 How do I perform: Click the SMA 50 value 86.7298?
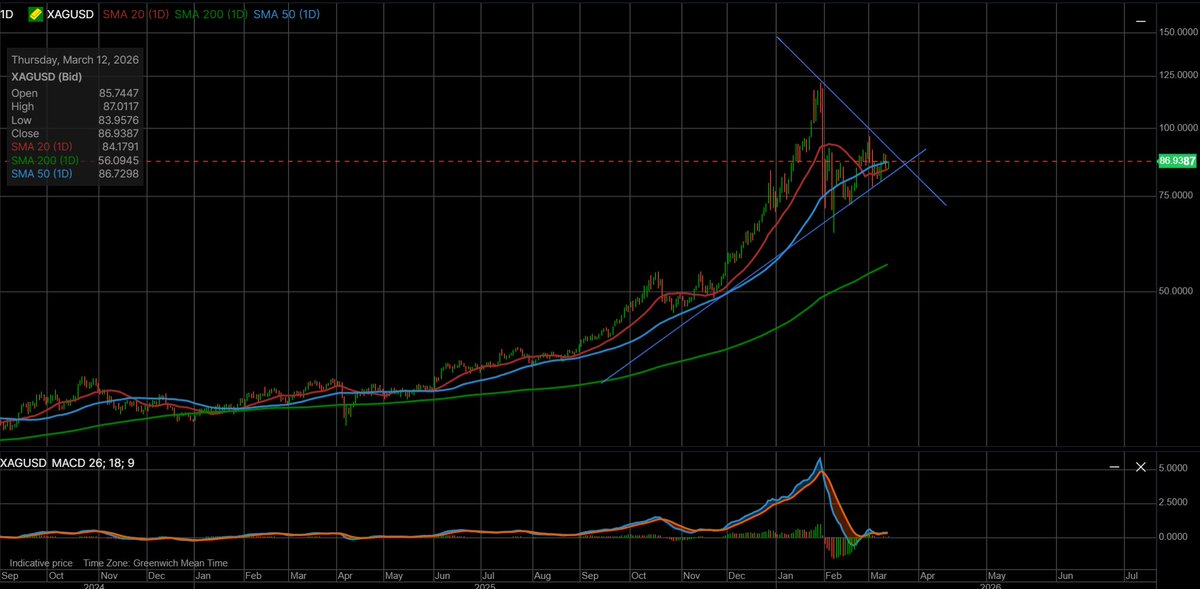(118, 174)
